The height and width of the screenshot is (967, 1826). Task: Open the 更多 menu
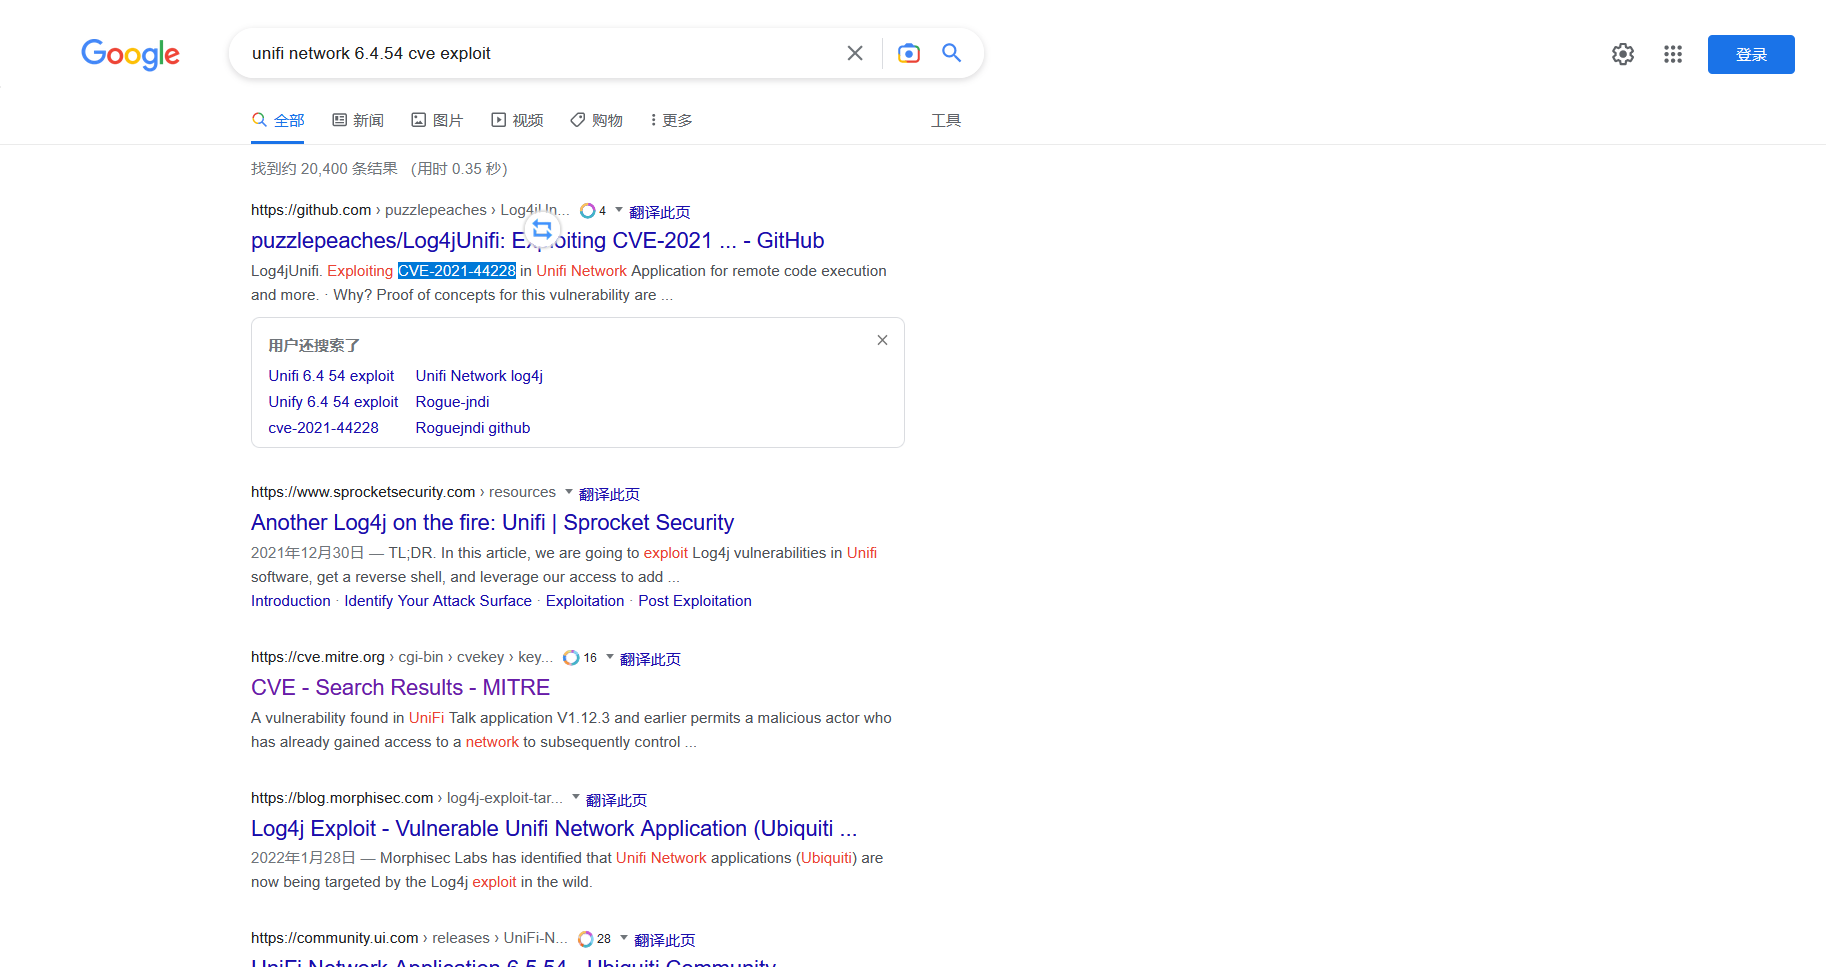tap(671, 120)
